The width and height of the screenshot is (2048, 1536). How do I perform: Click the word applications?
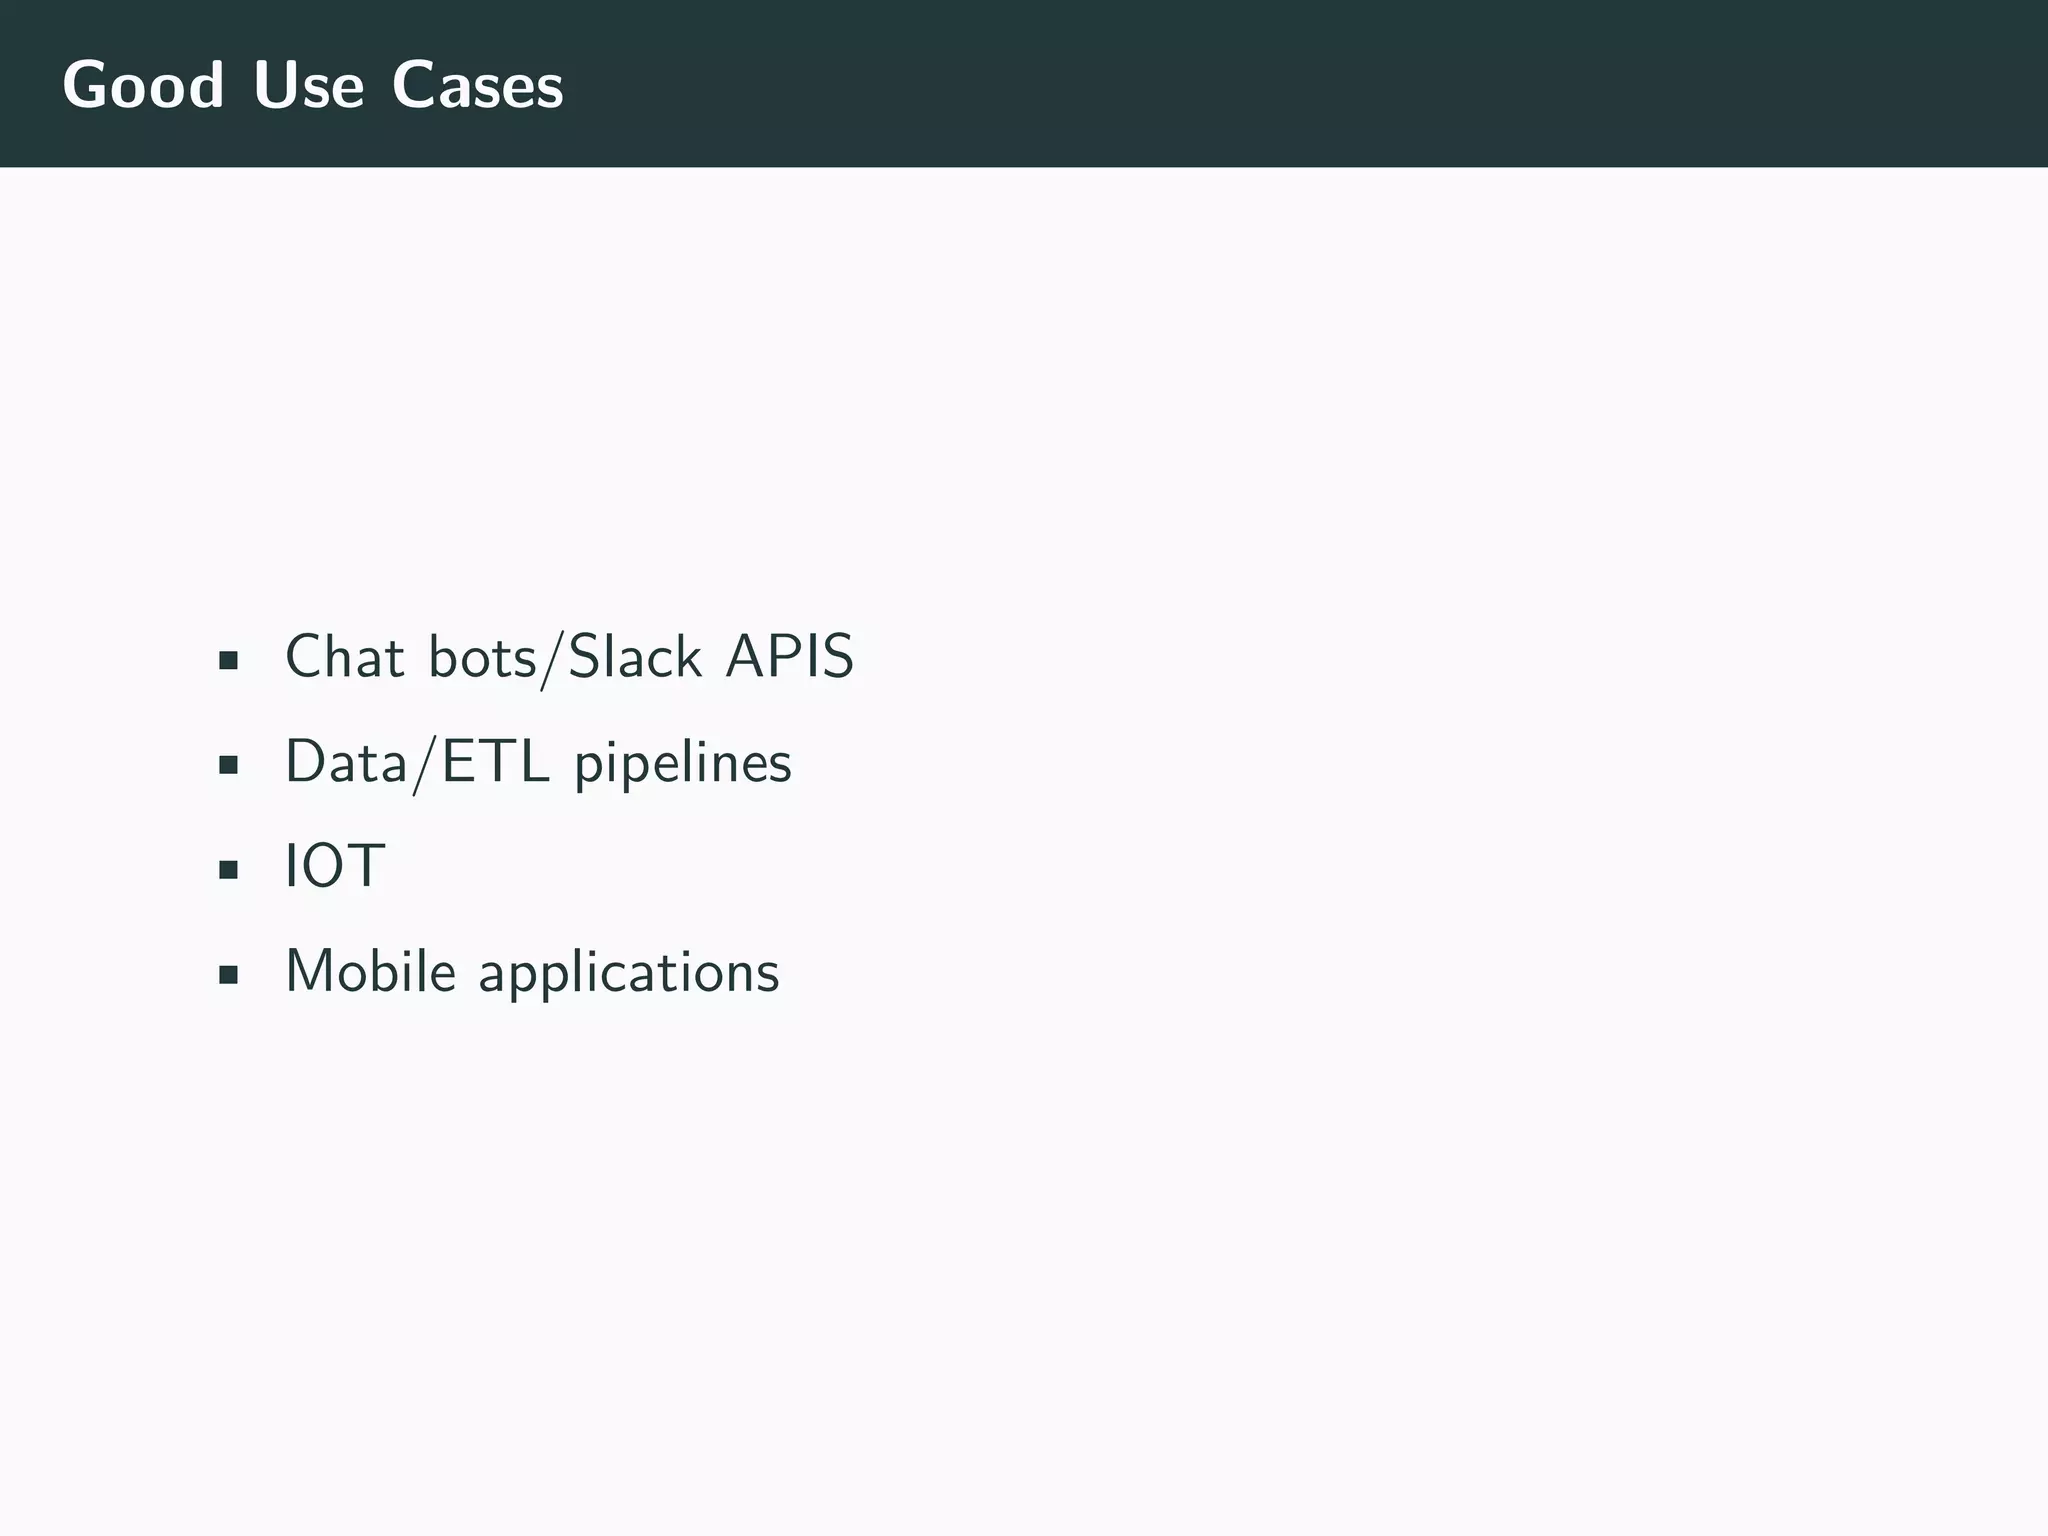tap(628, 973)
